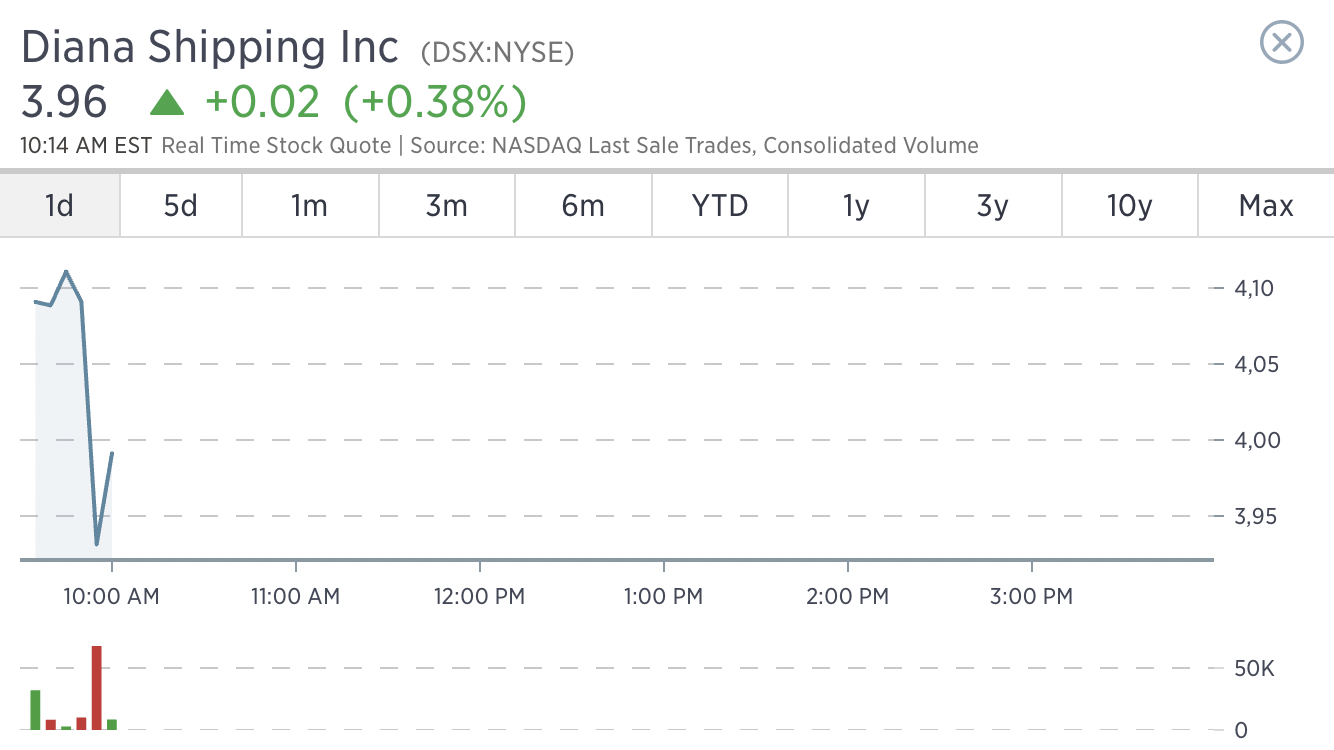Select the 6m timeframe tab
The height and width of the screenshot is (750, 1334).
(x=584, y=206)
